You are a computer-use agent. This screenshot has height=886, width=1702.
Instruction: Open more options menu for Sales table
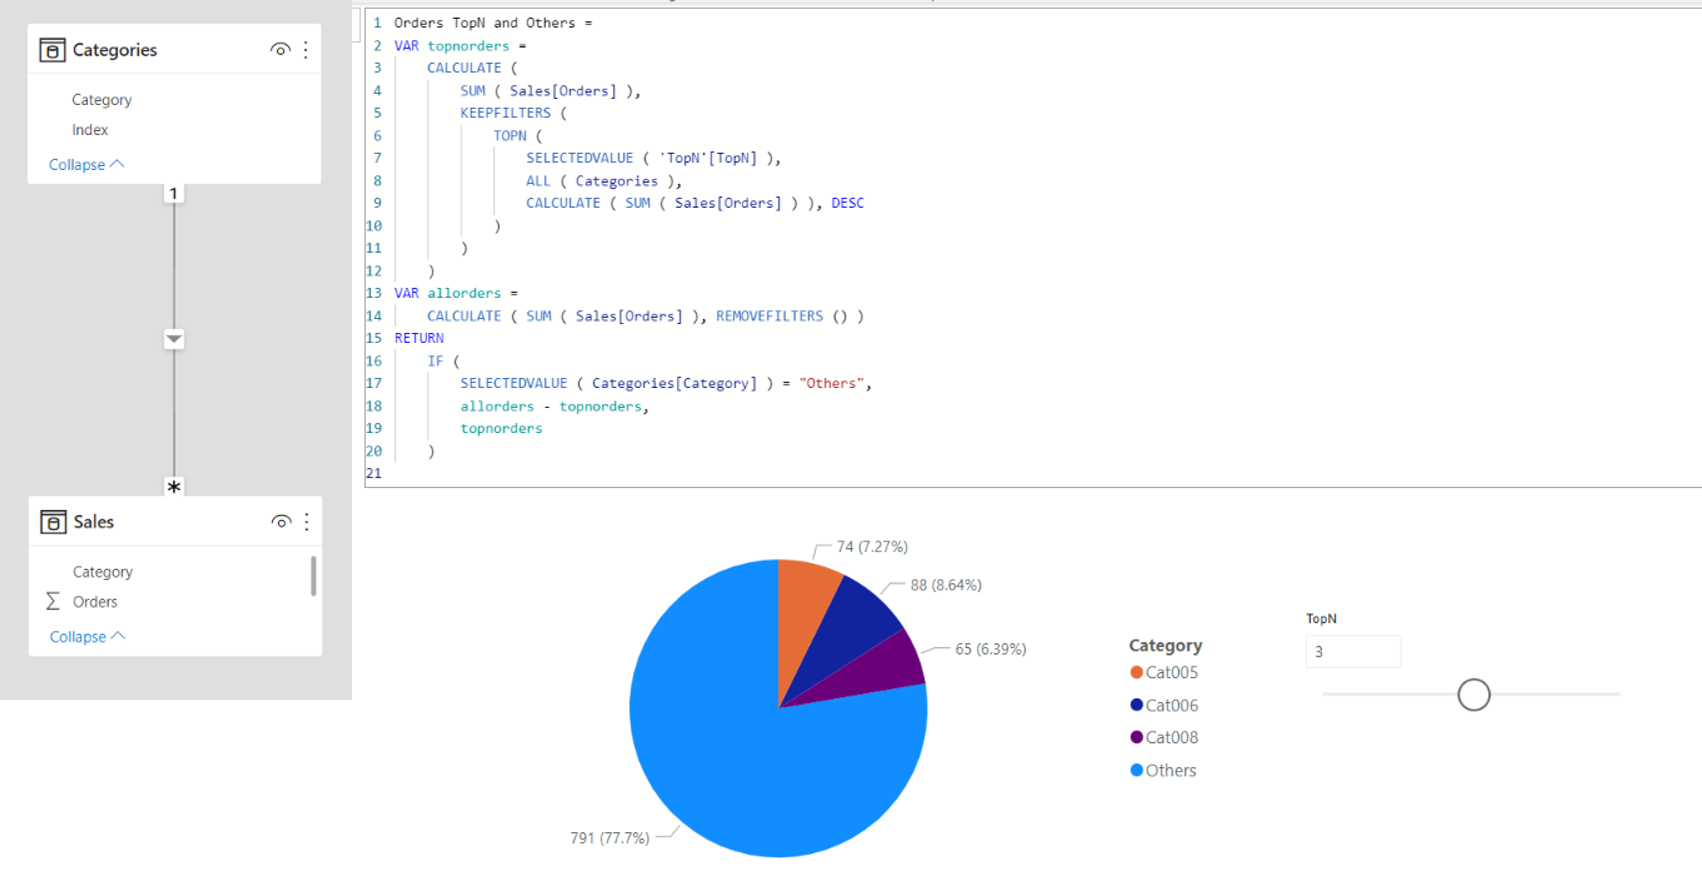(x=307, y=522)
